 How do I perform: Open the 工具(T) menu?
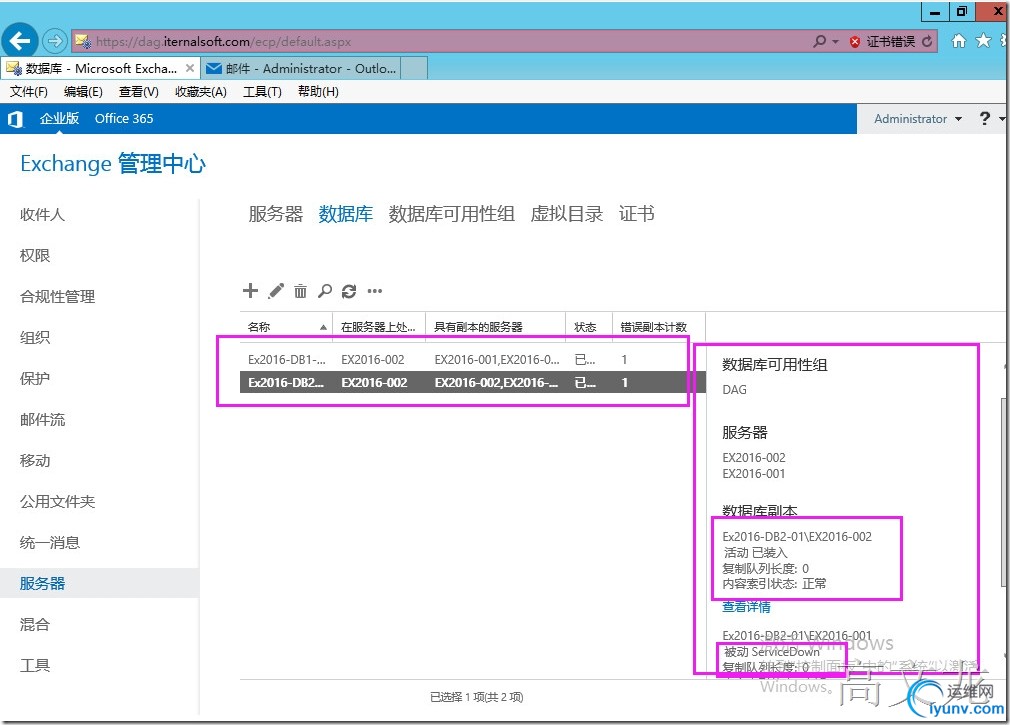pyautogui.click(x=262, y=92)
